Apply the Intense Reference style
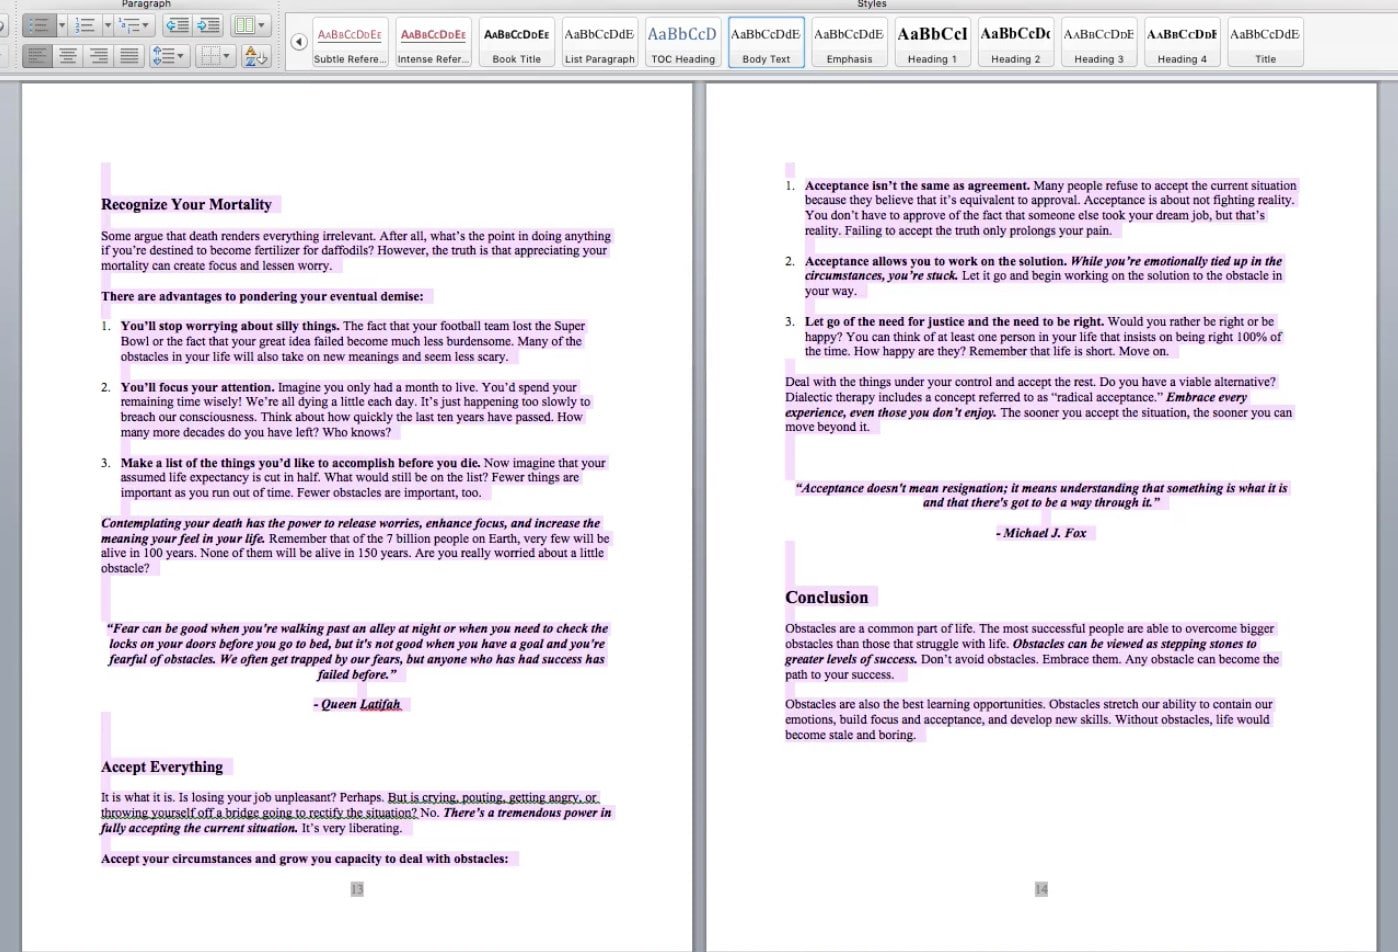This screenshot has height=952, width=1398. point(433,42)
